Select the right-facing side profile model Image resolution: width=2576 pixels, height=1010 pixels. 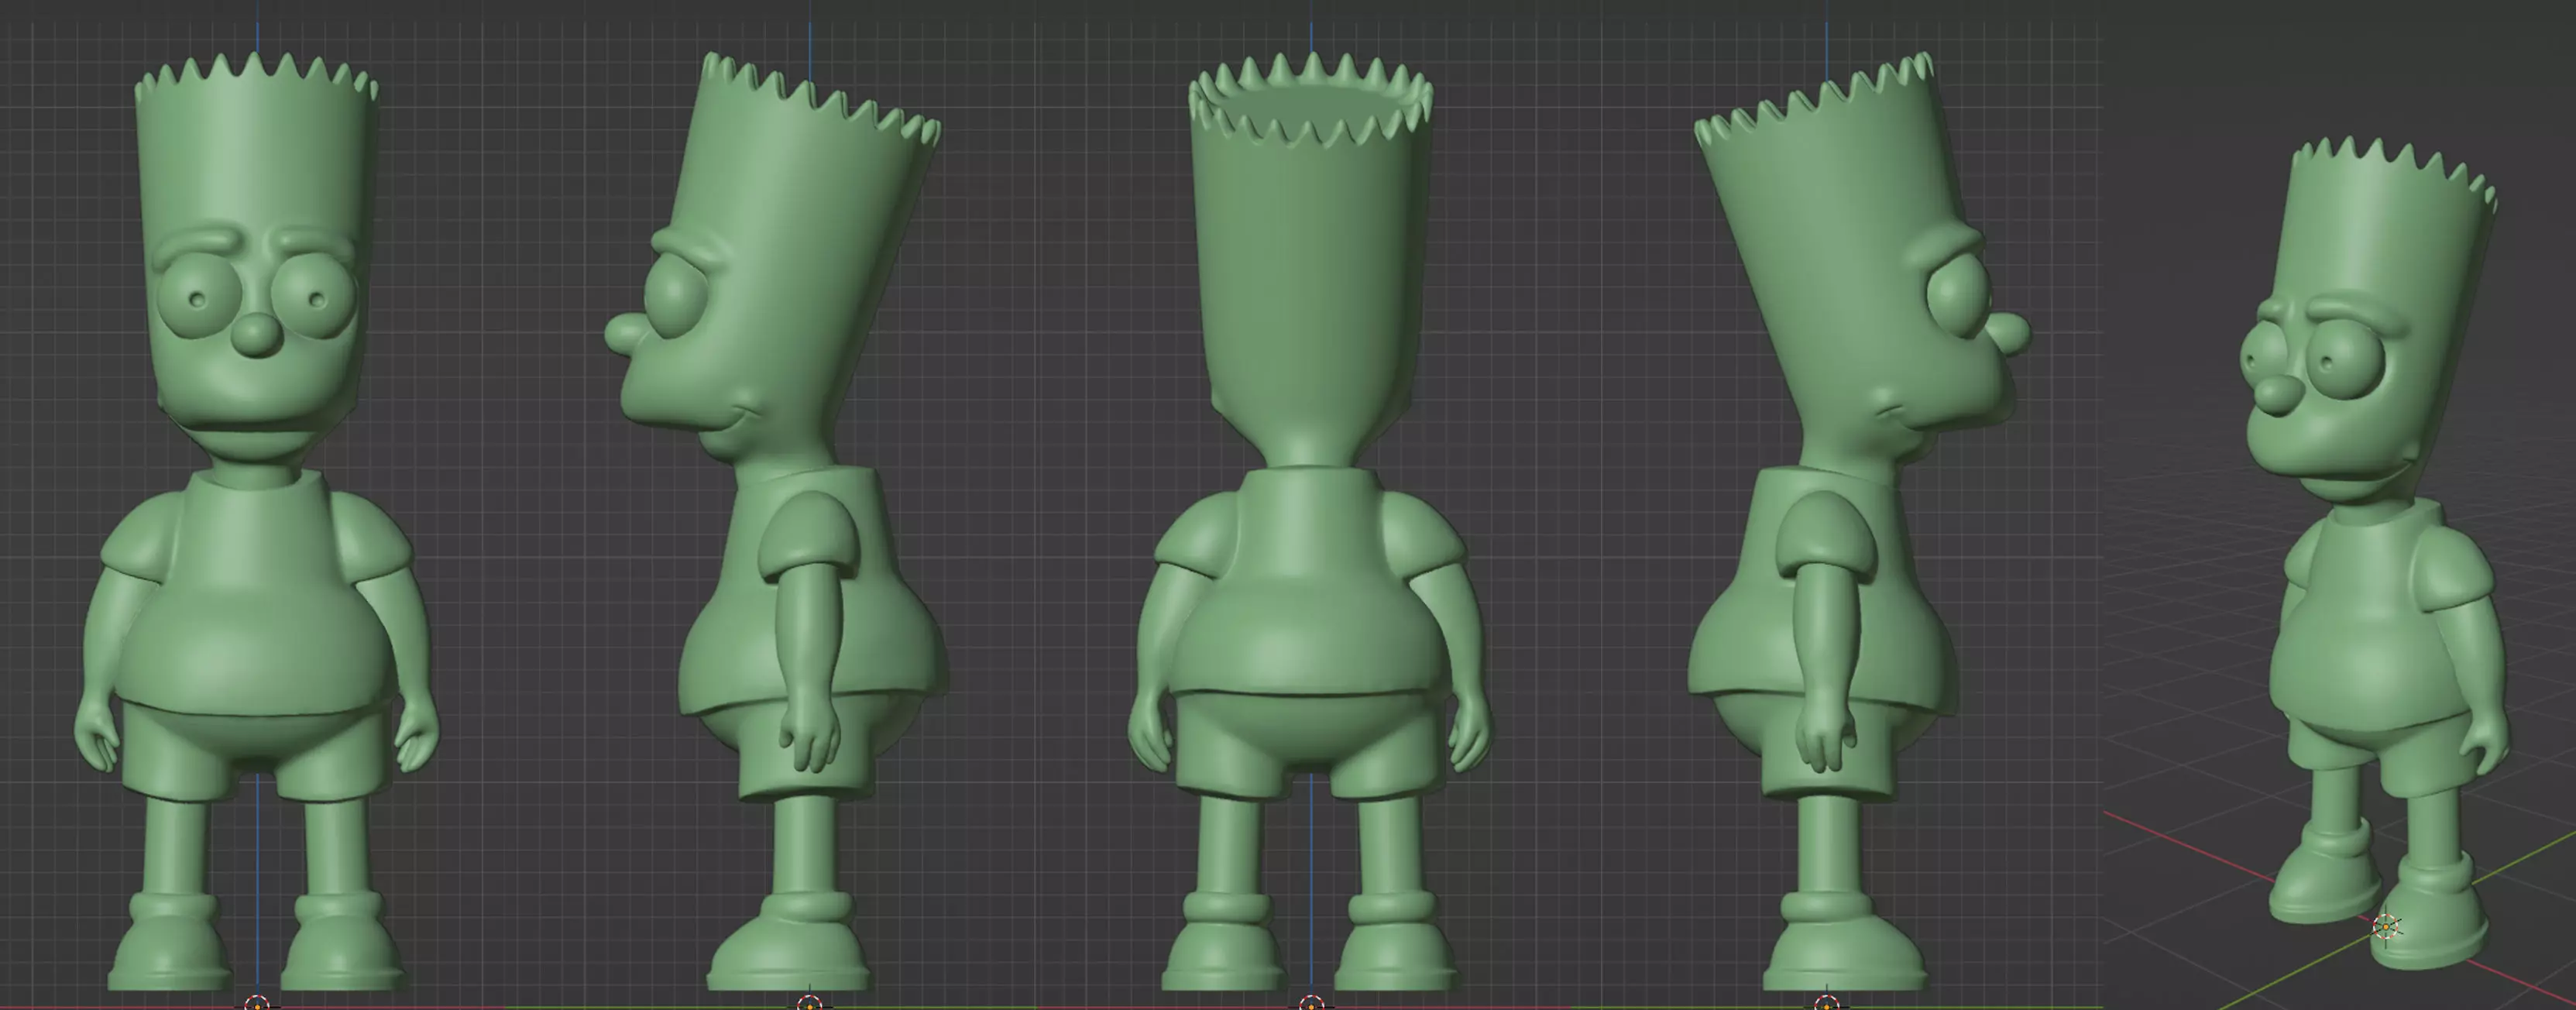[1860, 520]
